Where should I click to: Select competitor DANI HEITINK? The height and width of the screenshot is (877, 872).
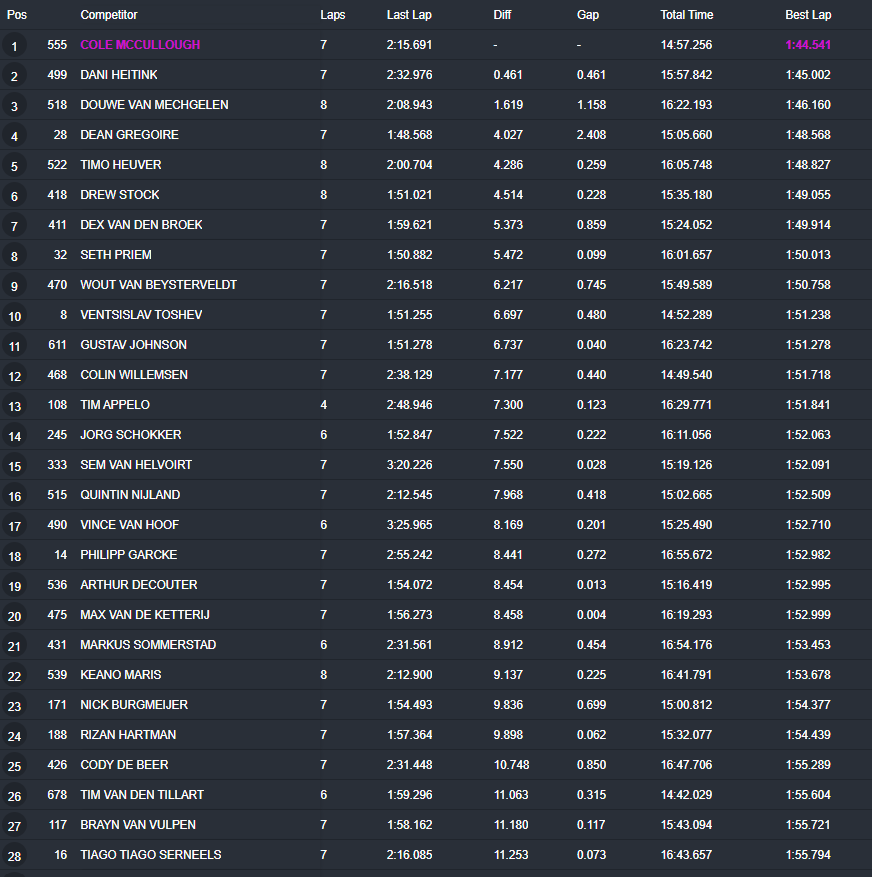[119, 75]
